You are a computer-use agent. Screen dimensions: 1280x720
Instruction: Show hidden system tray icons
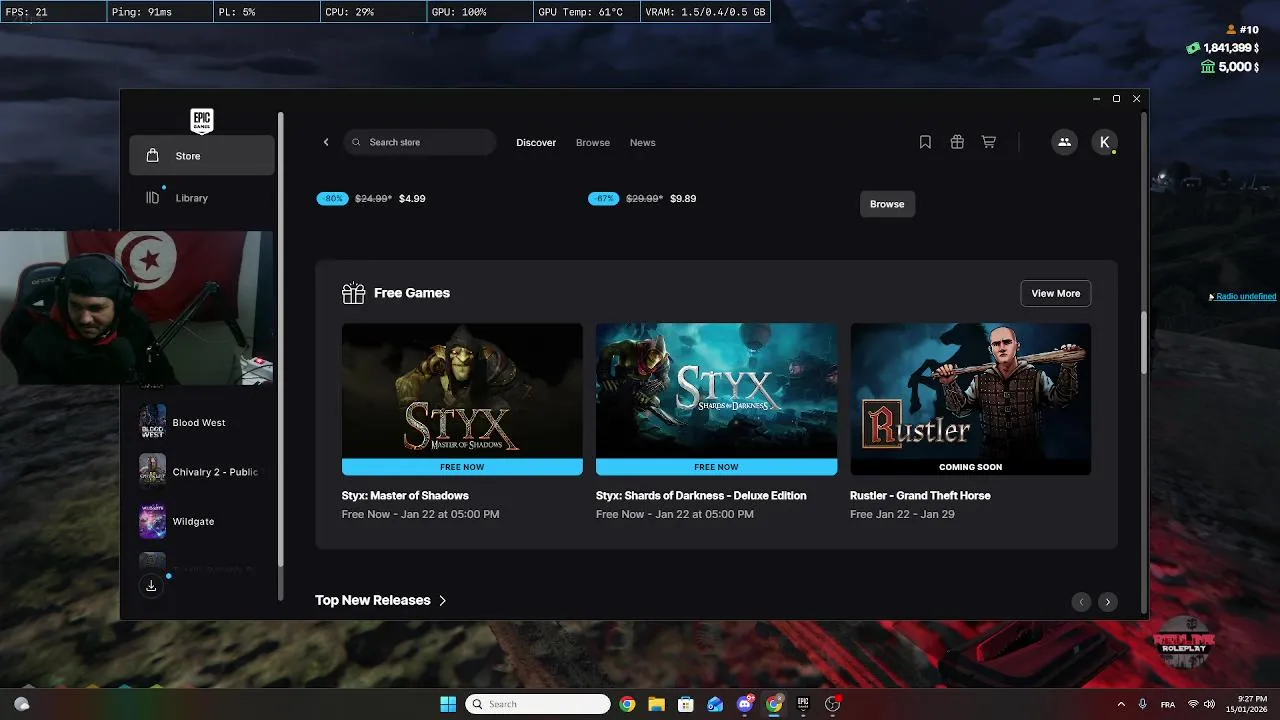(x=1121, y=705)
